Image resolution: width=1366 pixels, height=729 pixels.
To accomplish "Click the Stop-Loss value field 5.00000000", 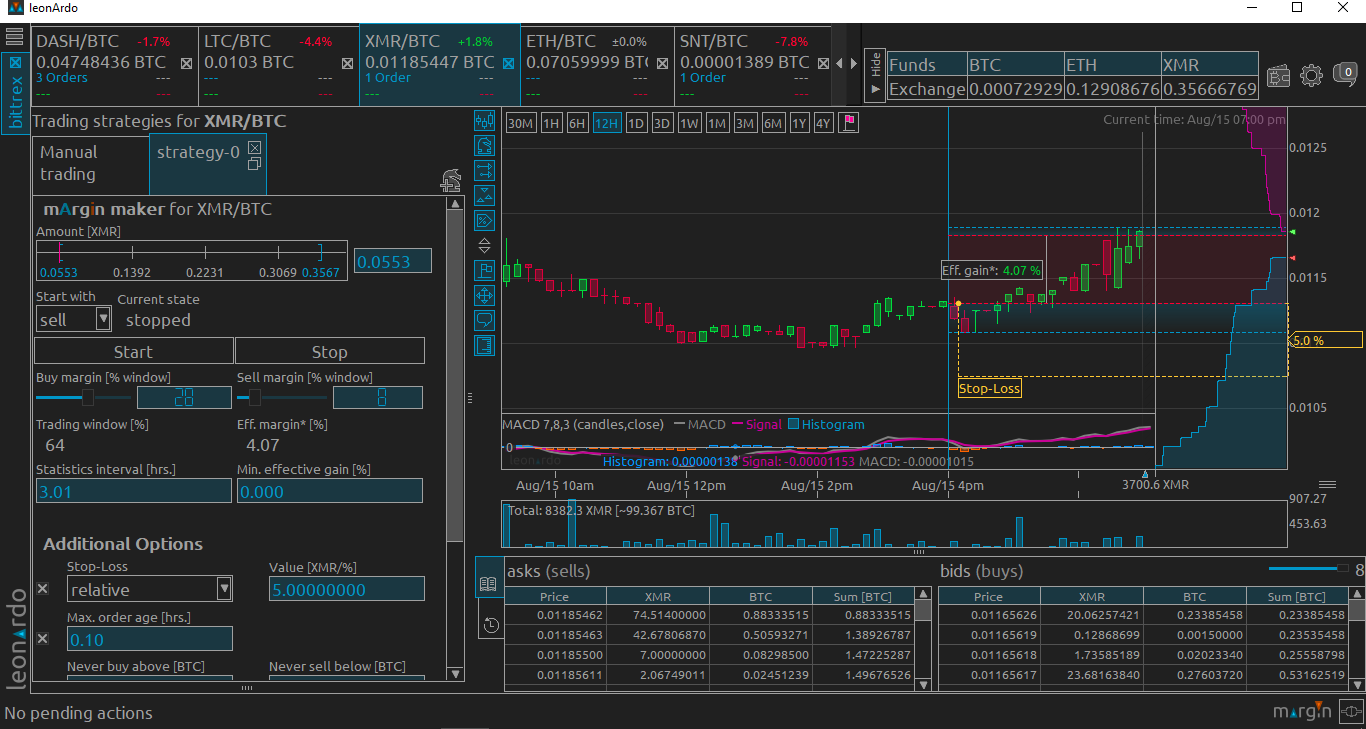I will pos(347,589).
